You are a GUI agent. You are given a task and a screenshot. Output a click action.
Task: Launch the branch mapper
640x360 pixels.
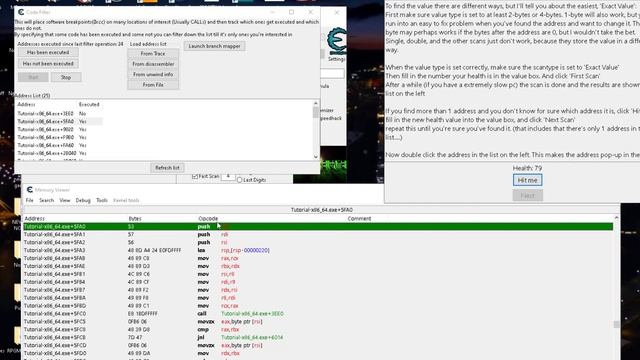coord(215,46)
